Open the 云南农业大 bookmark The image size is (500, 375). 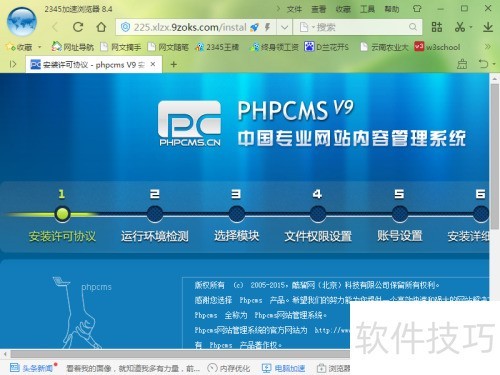click(x=384, y=47)
